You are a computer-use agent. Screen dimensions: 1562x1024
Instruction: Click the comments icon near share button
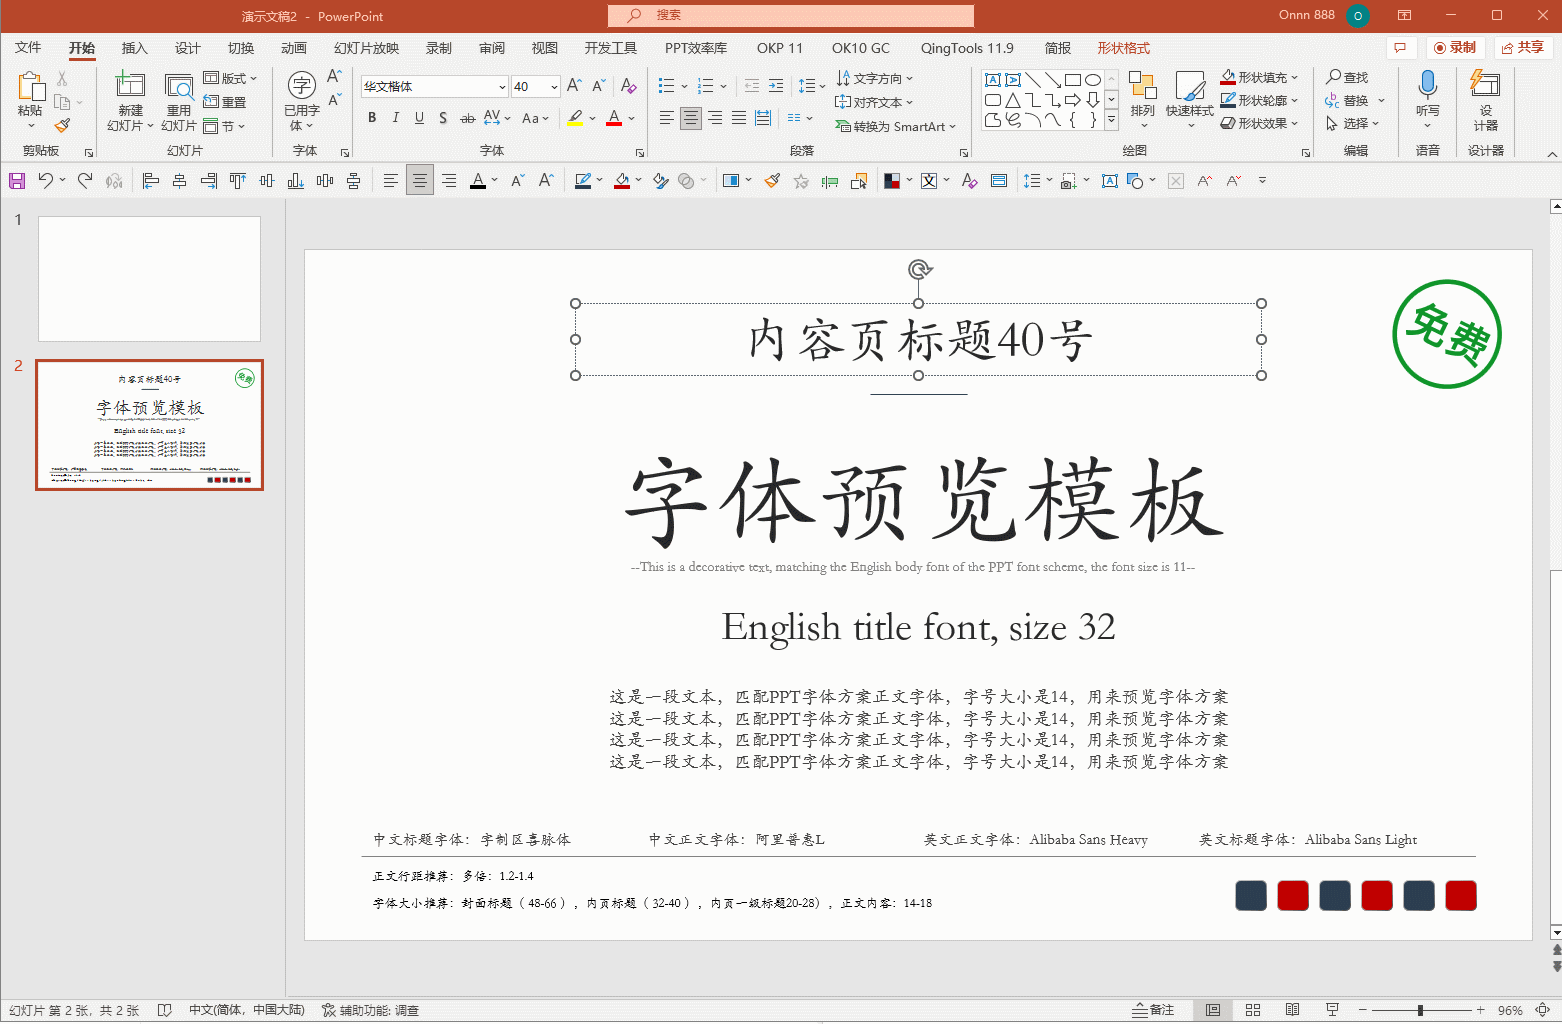tap(1400, 47)
